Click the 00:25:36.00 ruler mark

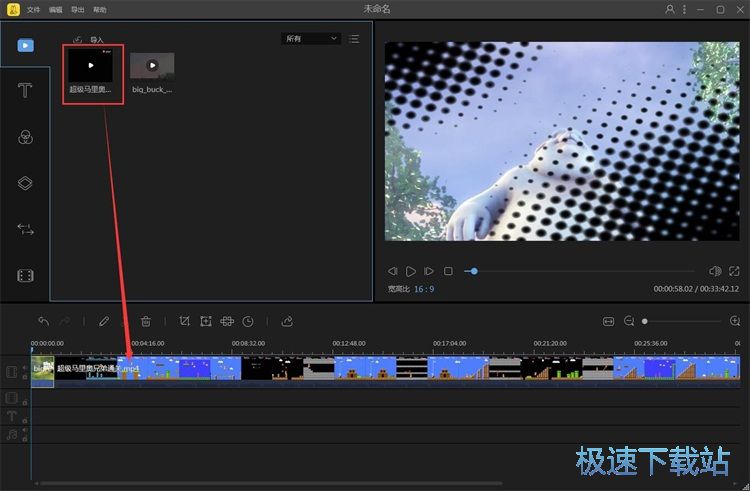651,343
